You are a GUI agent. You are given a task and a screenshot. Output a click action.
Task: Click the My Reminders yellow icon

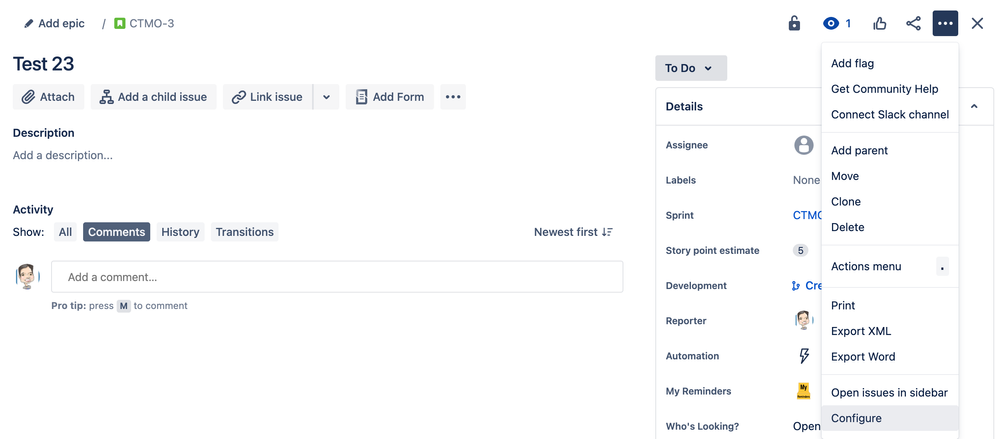(803, 391)
